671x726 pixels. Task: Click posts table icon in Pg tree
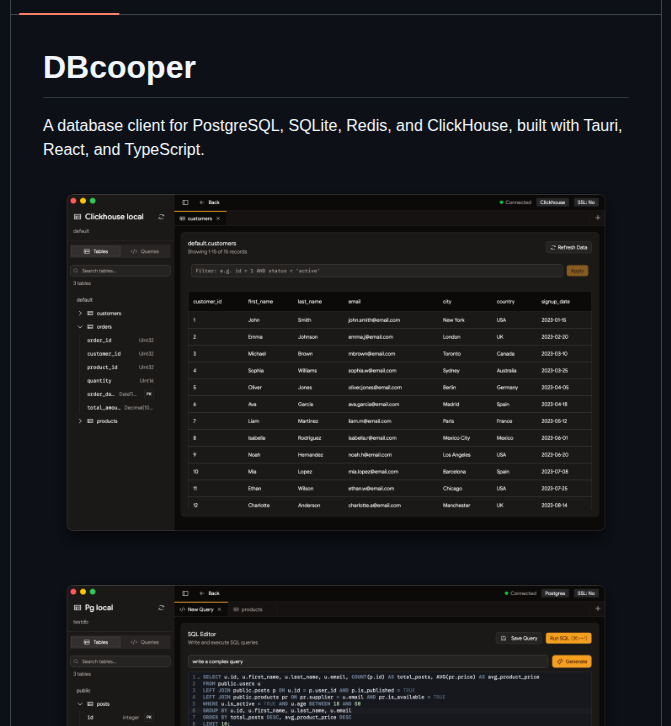tap(90, 704)
